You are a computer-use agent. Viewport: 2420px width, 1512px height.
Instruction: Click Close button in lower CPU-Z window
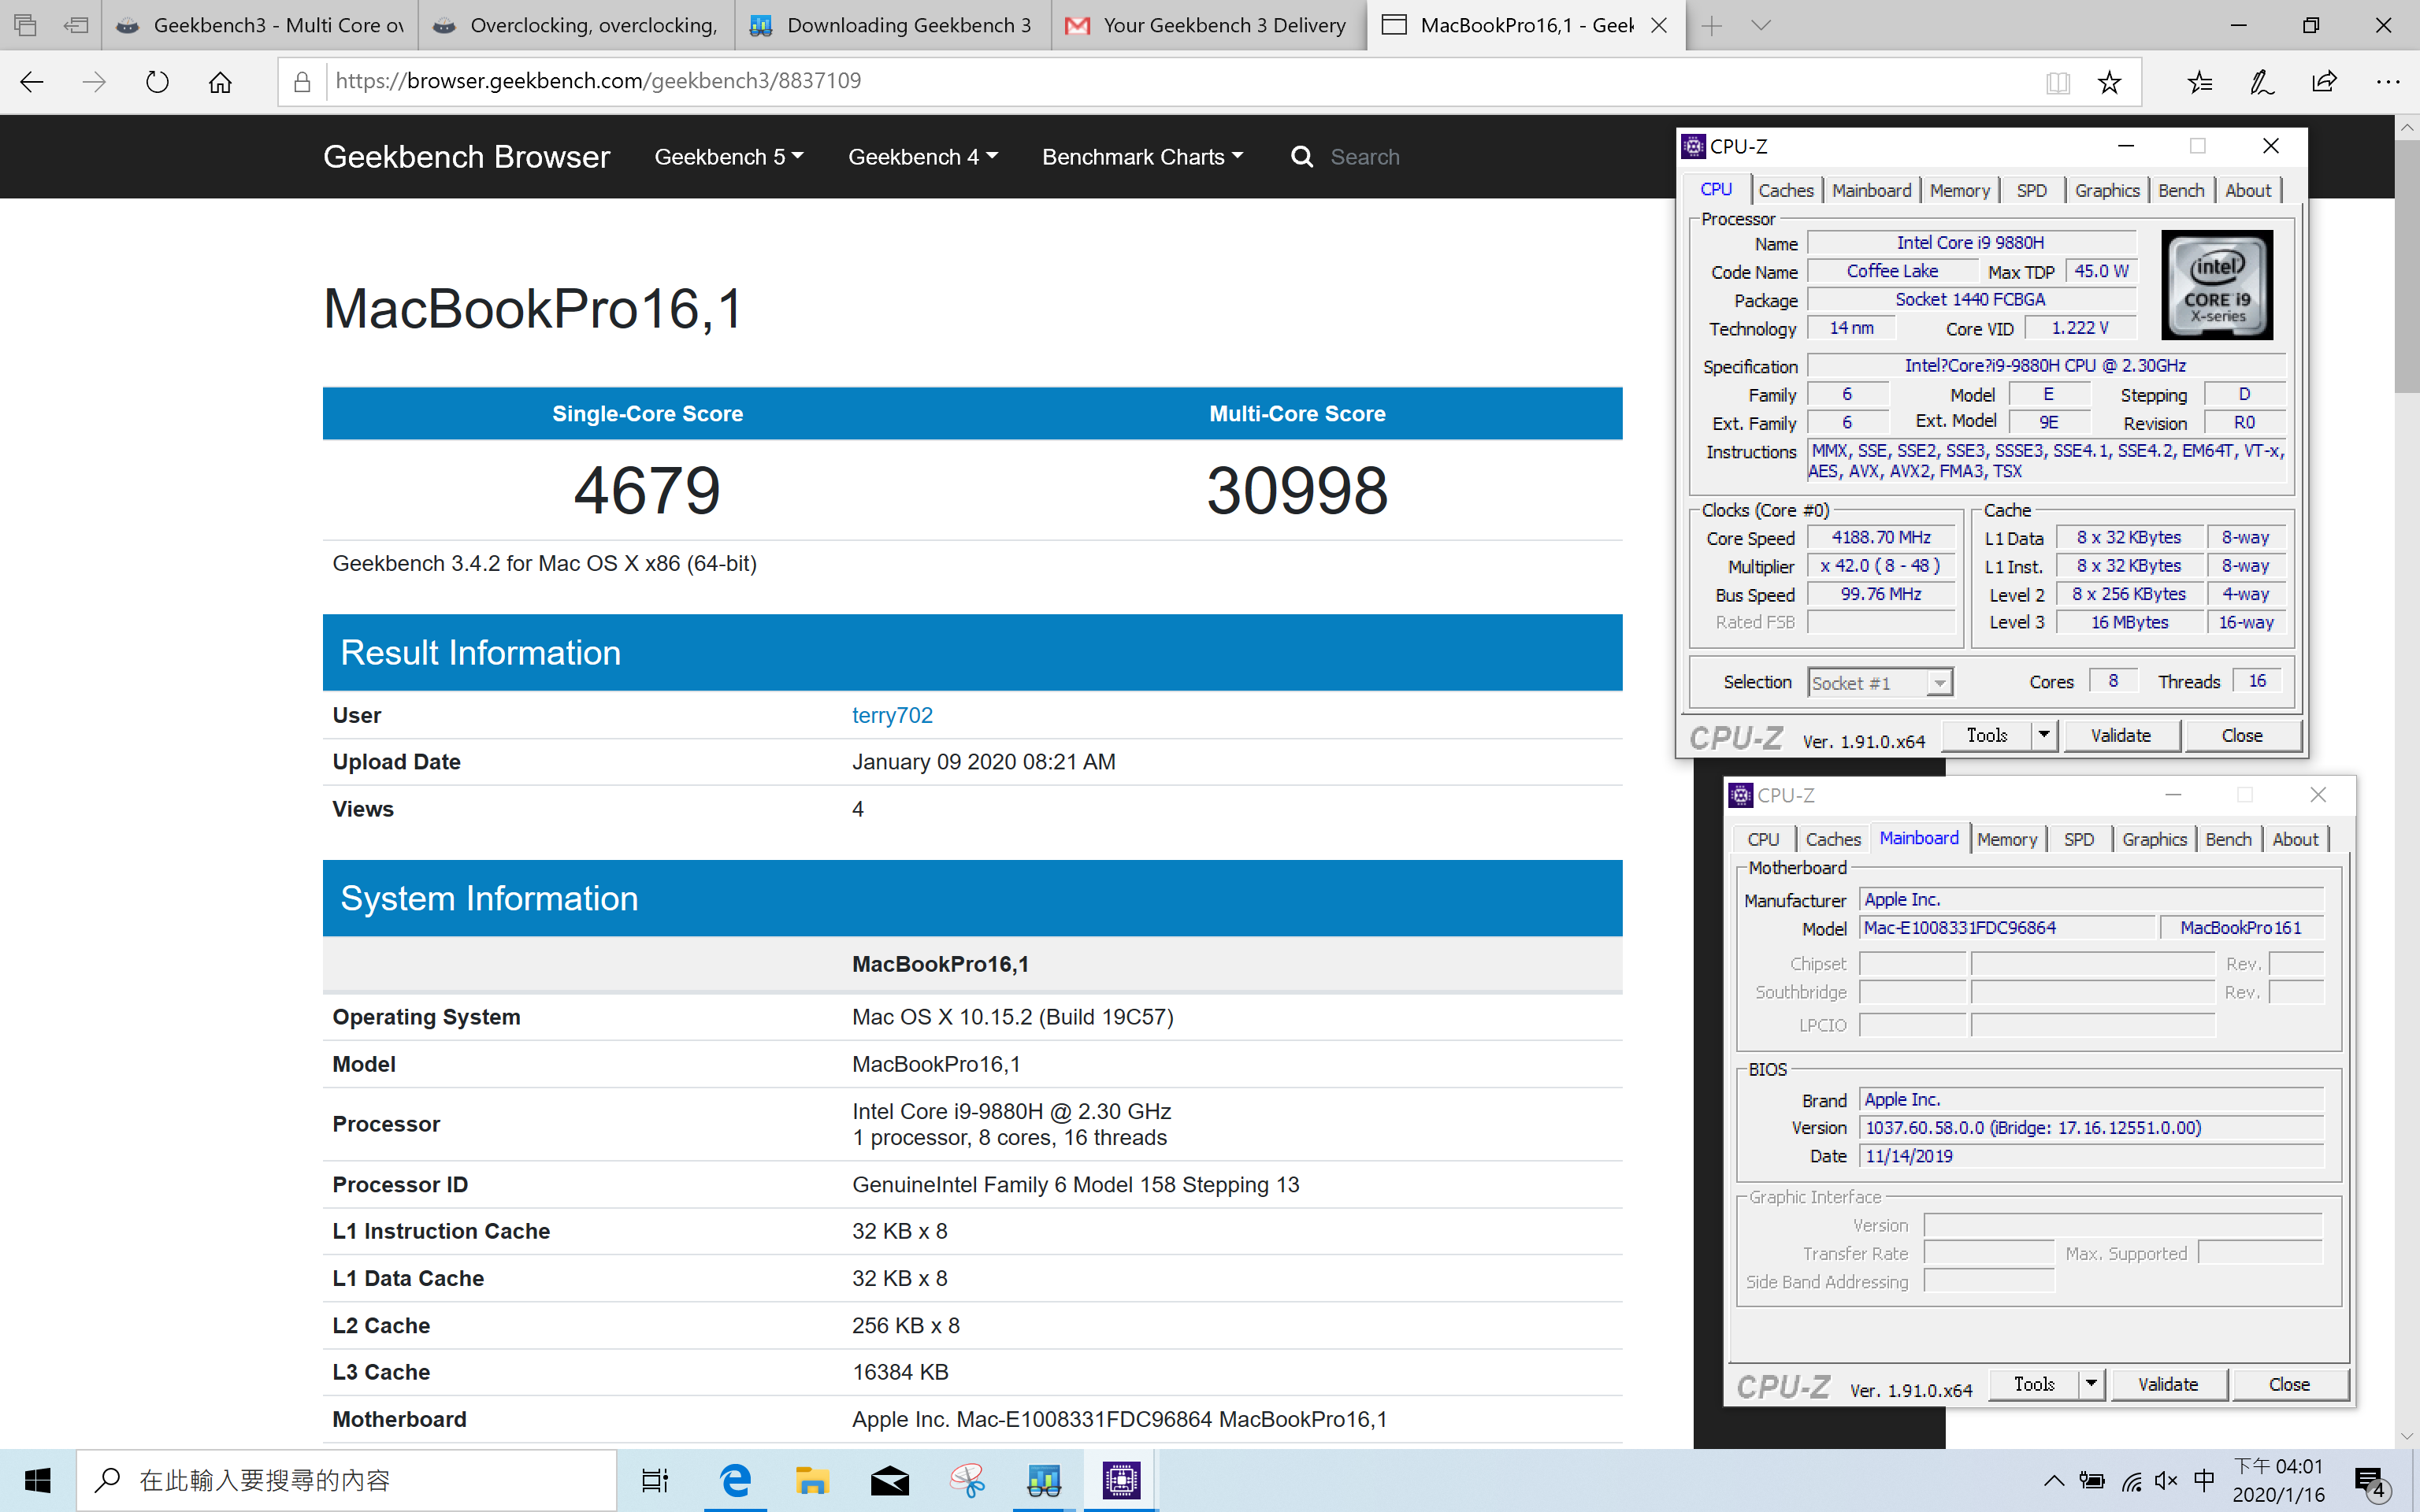tap(2289, 1384)
